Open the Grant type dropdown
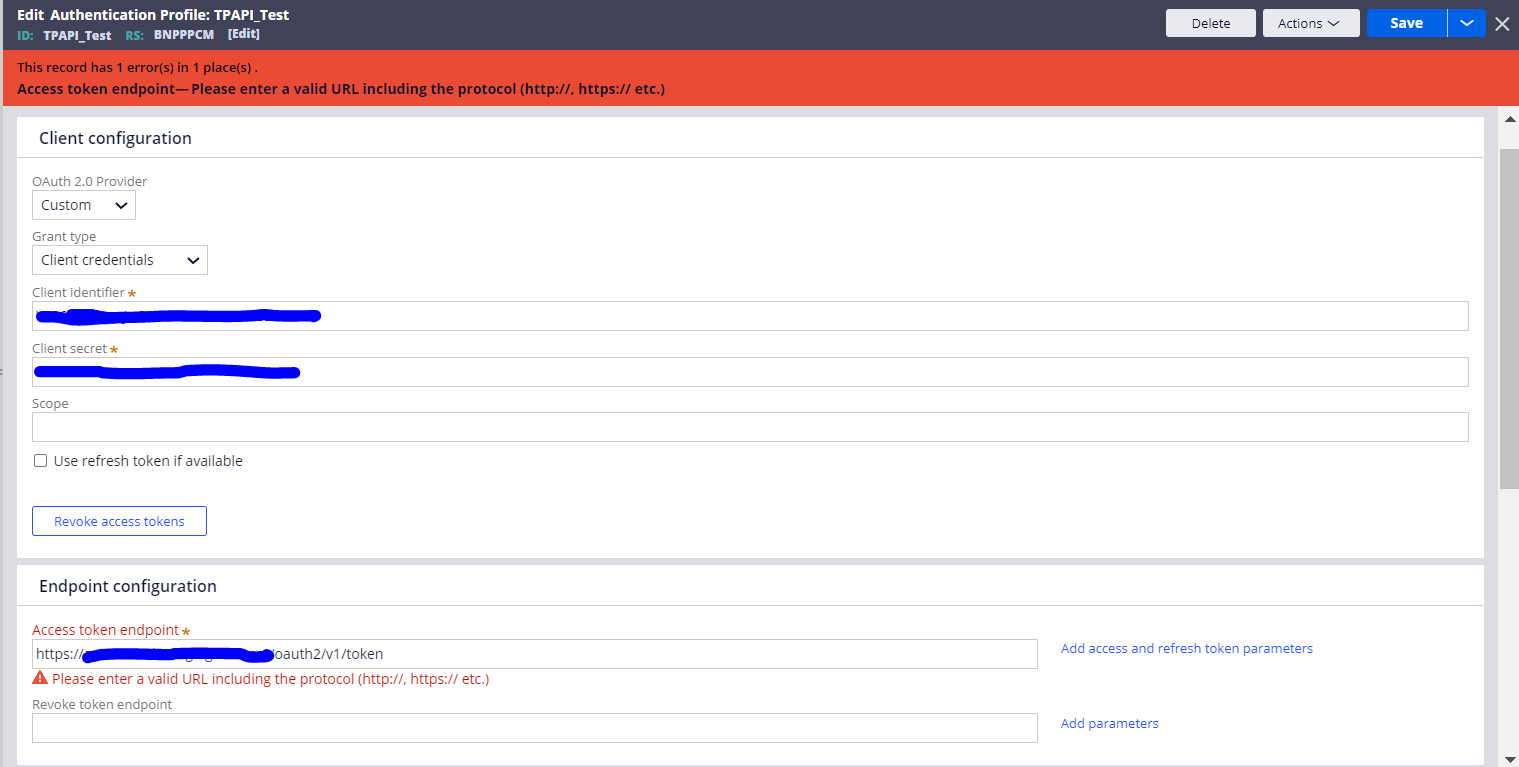 (120, 260)
